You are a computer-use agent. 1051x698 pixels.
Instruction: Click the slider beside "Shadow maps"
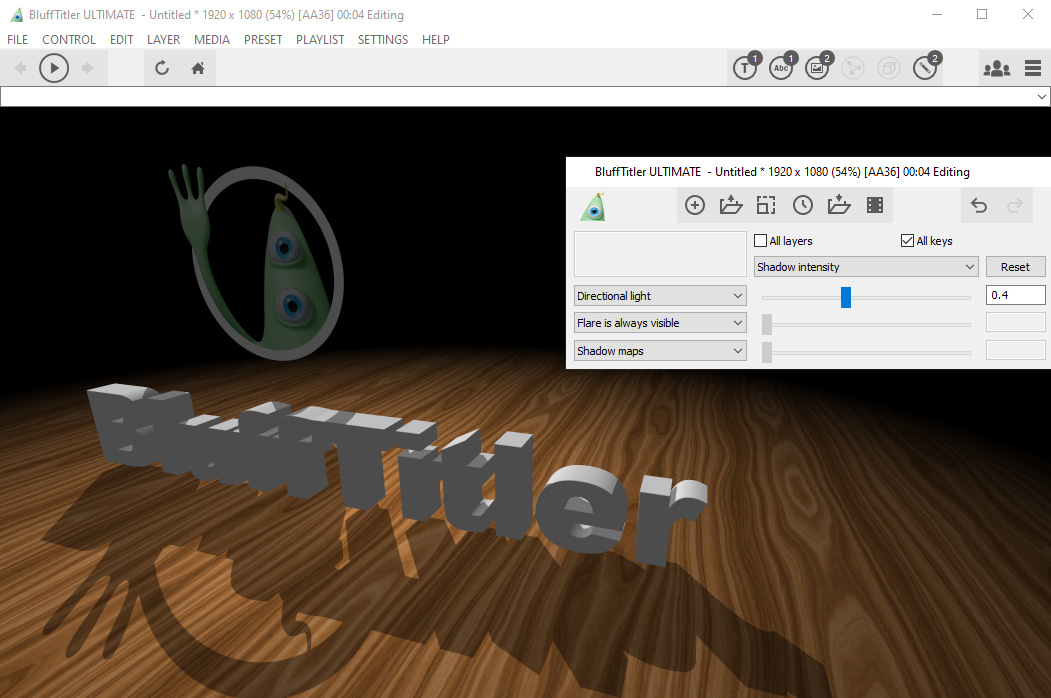[x=866, y=352]
